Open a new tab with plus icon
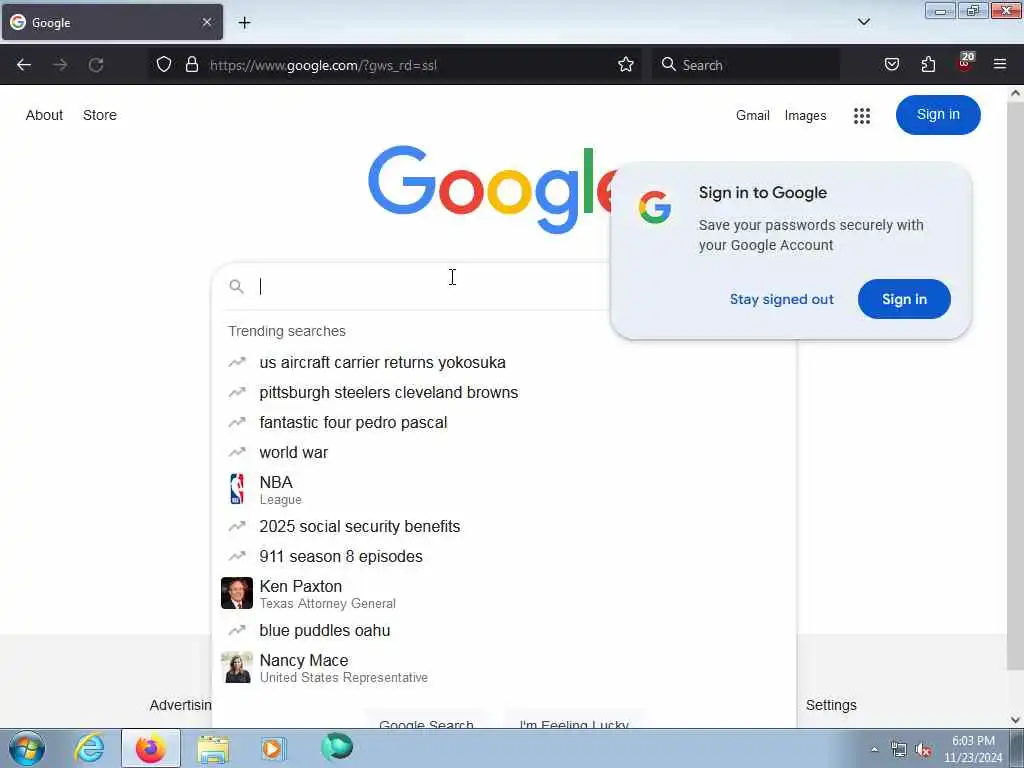This screenshot has height=768, width=1024. point(244,22)
